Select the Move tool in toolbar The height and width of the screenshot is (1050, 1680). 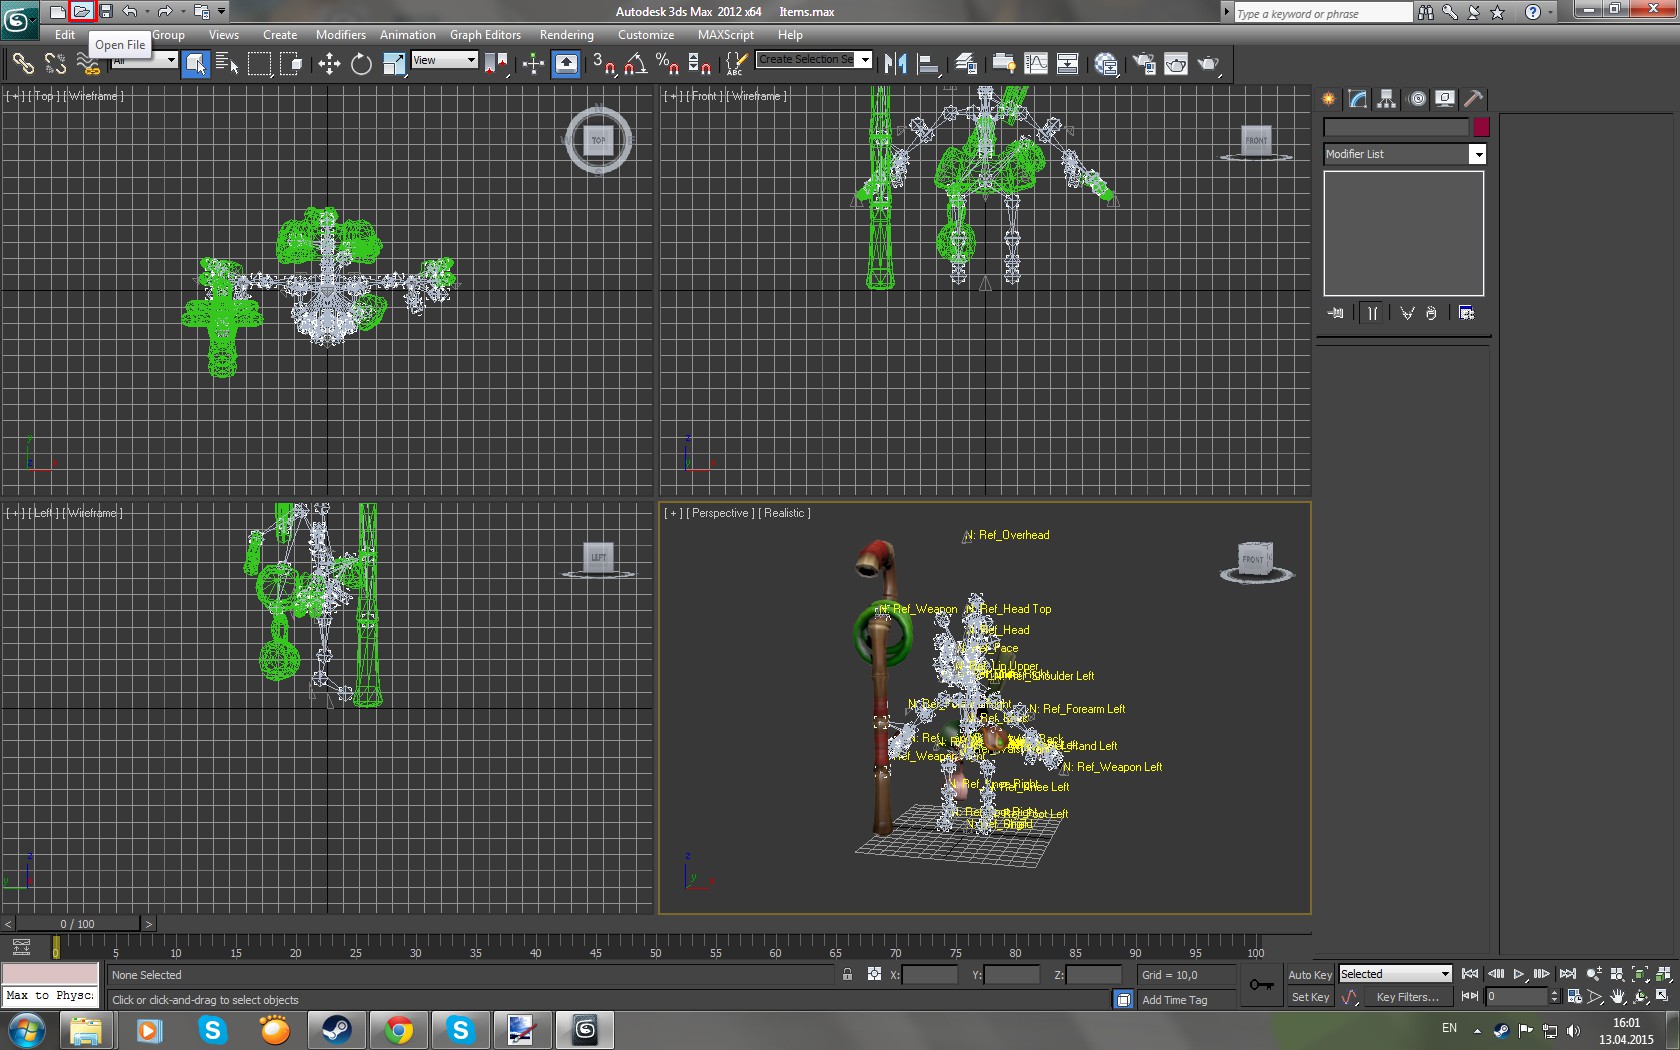coord(329,64)
